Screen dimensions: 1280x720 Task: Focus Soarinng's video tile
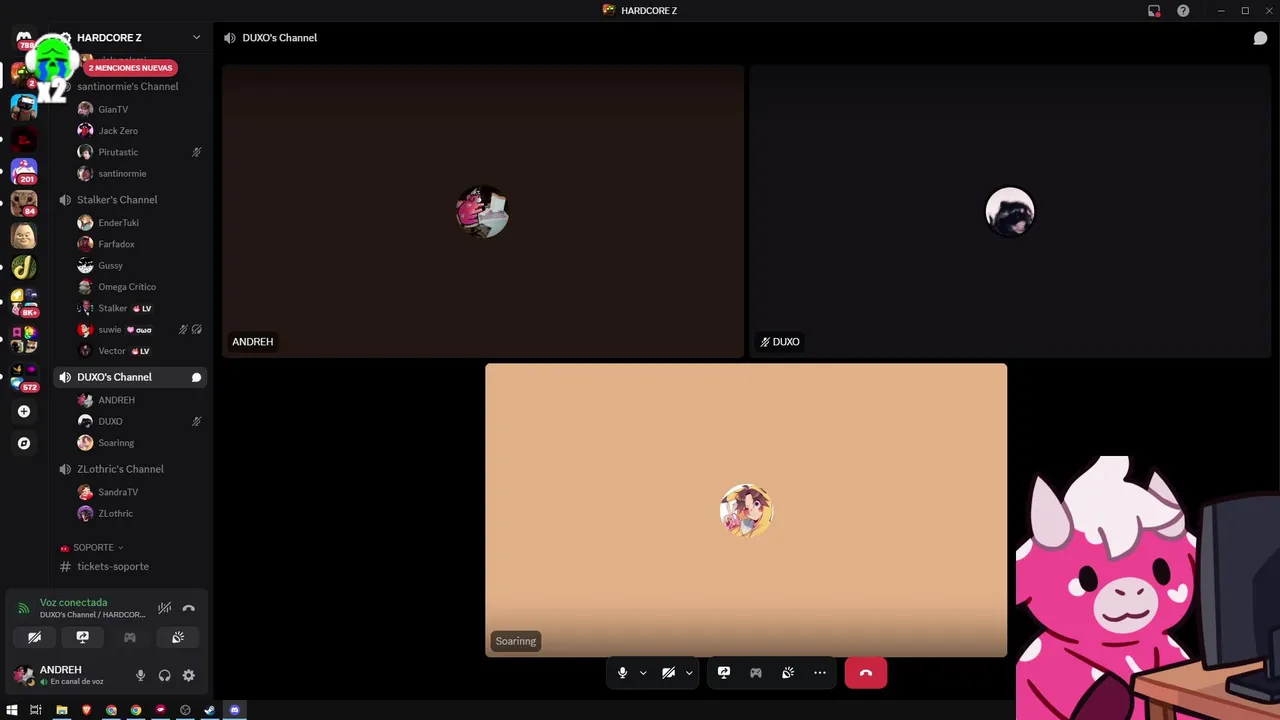tap(746, 510)
